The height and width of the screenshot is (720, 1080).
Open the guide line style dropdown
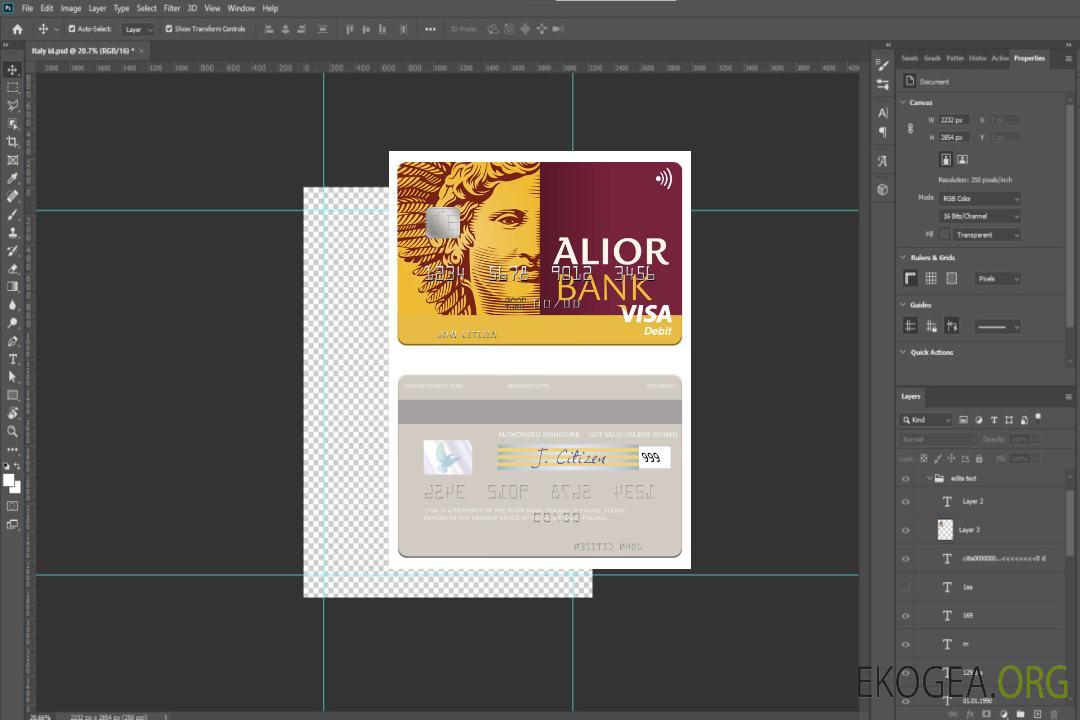[997, 327]
